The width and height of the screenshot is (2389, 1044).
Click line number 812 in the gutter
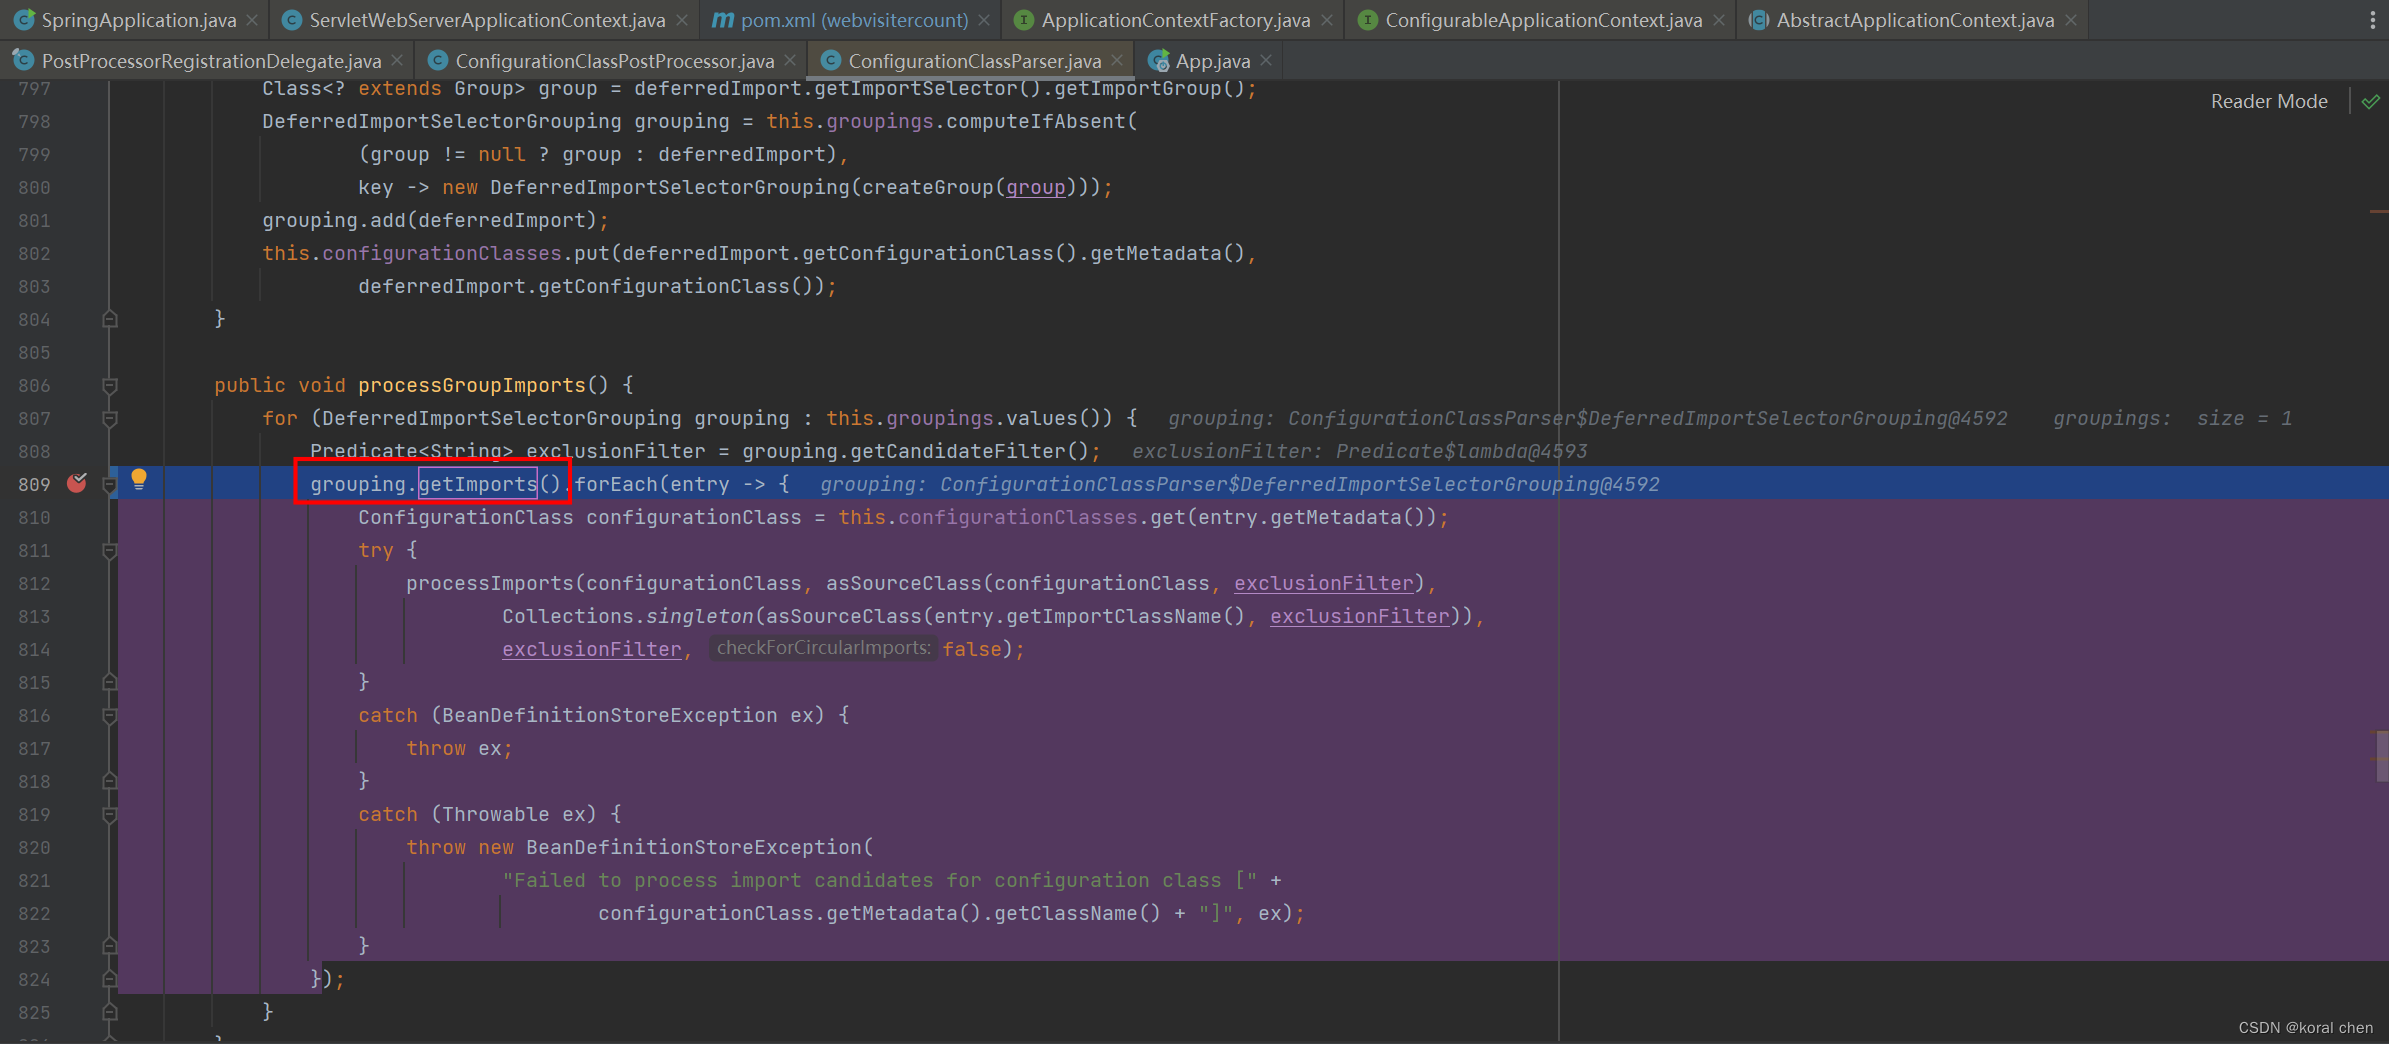(x=34, y=584)
